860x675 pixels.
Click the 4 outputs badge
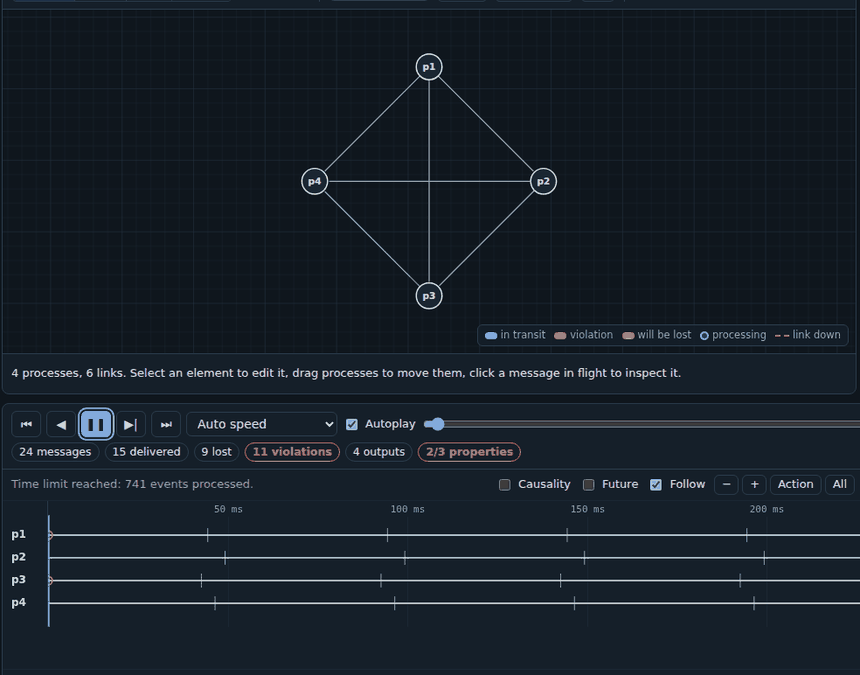pos(378,452)
